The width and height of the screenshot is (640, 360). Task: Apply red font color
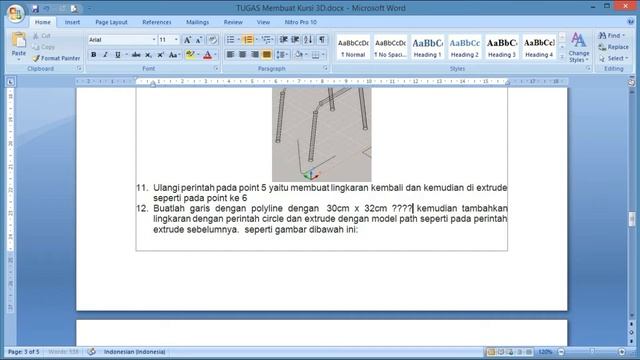[207, 55]
